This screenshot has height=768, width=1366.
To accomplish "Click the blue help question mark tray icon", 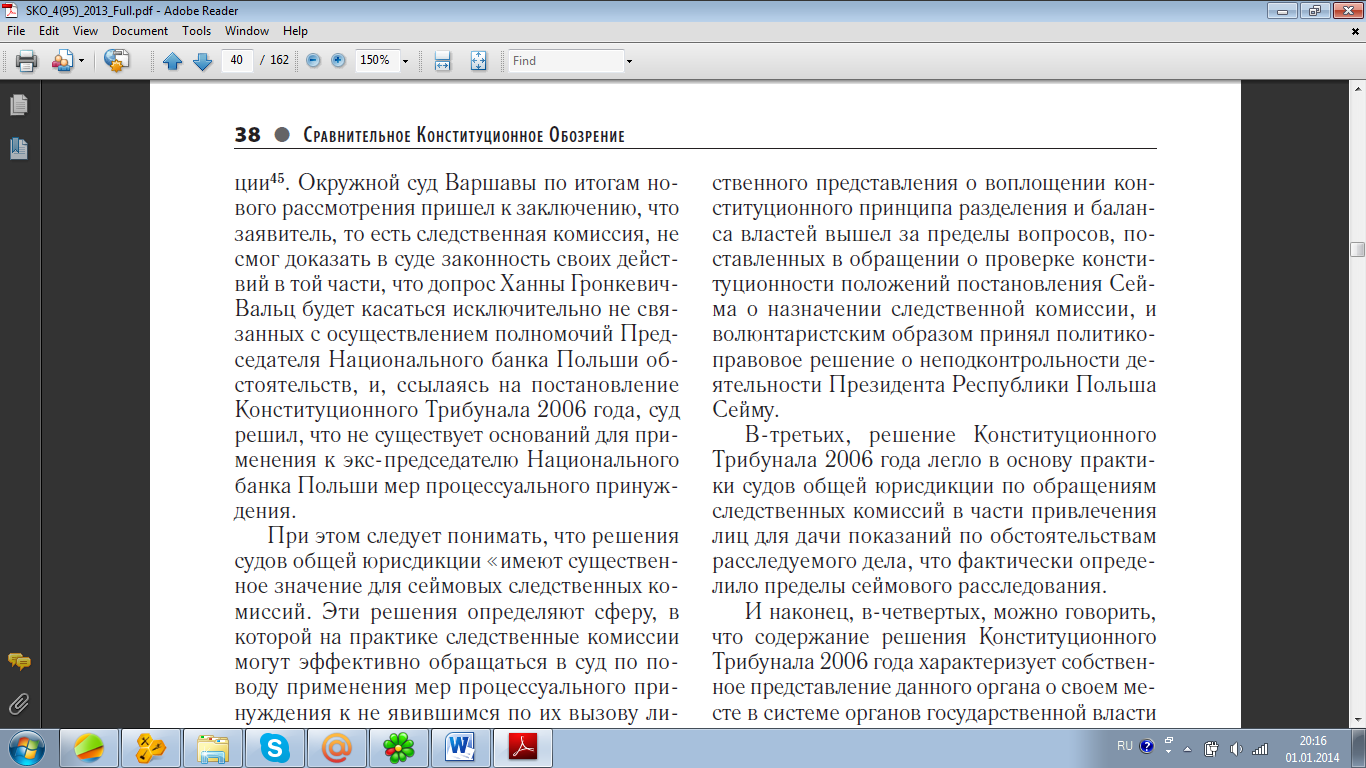I will click(1146, 746).
